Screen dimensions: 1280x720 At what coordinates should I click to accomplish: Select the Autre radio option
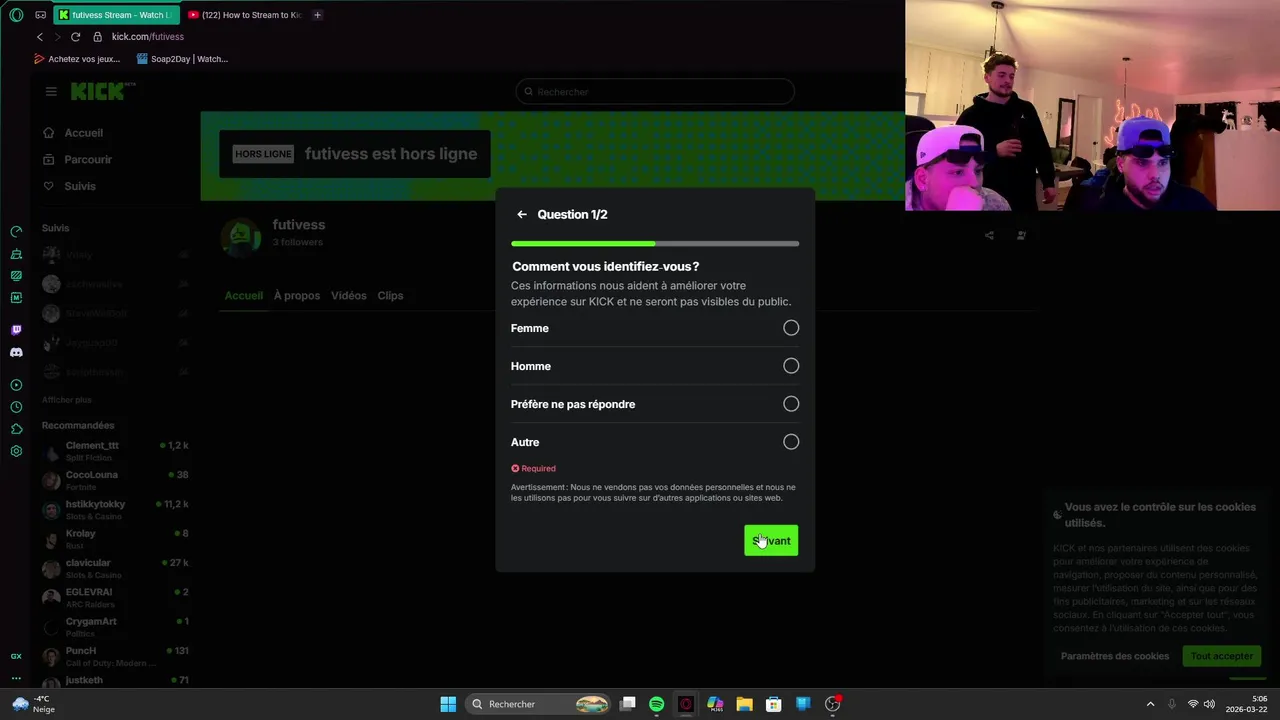(791, 442)
